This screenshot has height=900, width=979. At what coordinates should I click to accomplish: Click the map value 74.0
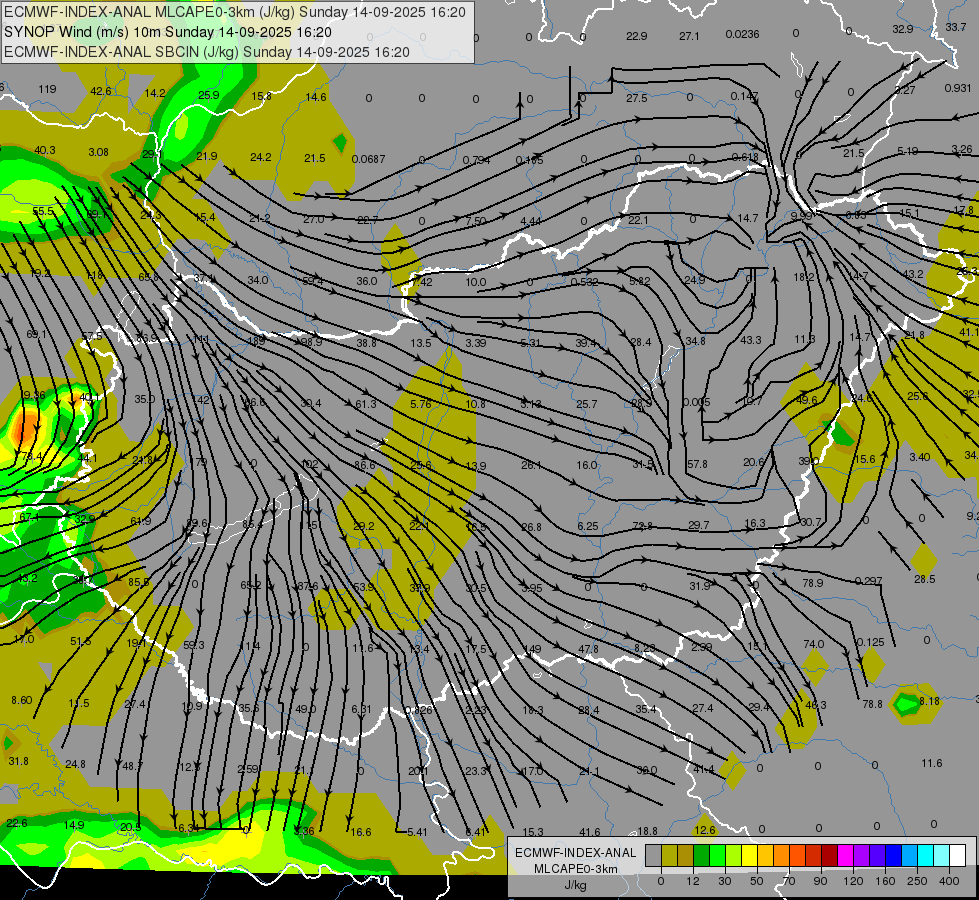pyautogui.click(x=814, y=644)
